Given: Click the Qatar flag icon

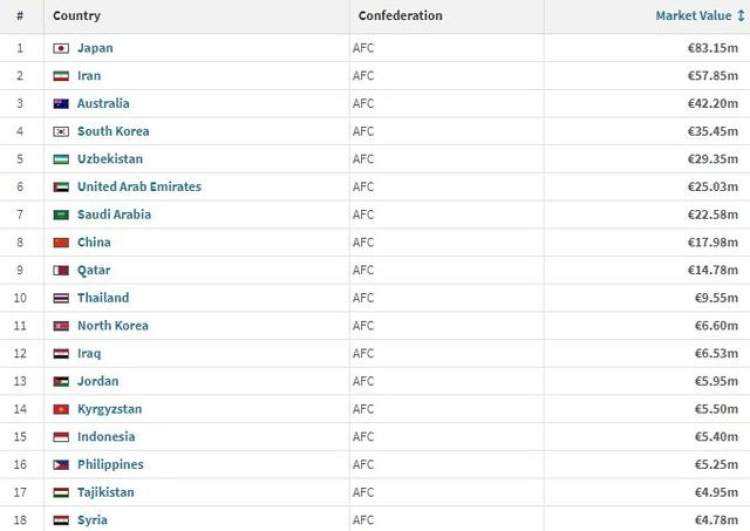Looking at the screenshot, I should click(x=61, y=270).
